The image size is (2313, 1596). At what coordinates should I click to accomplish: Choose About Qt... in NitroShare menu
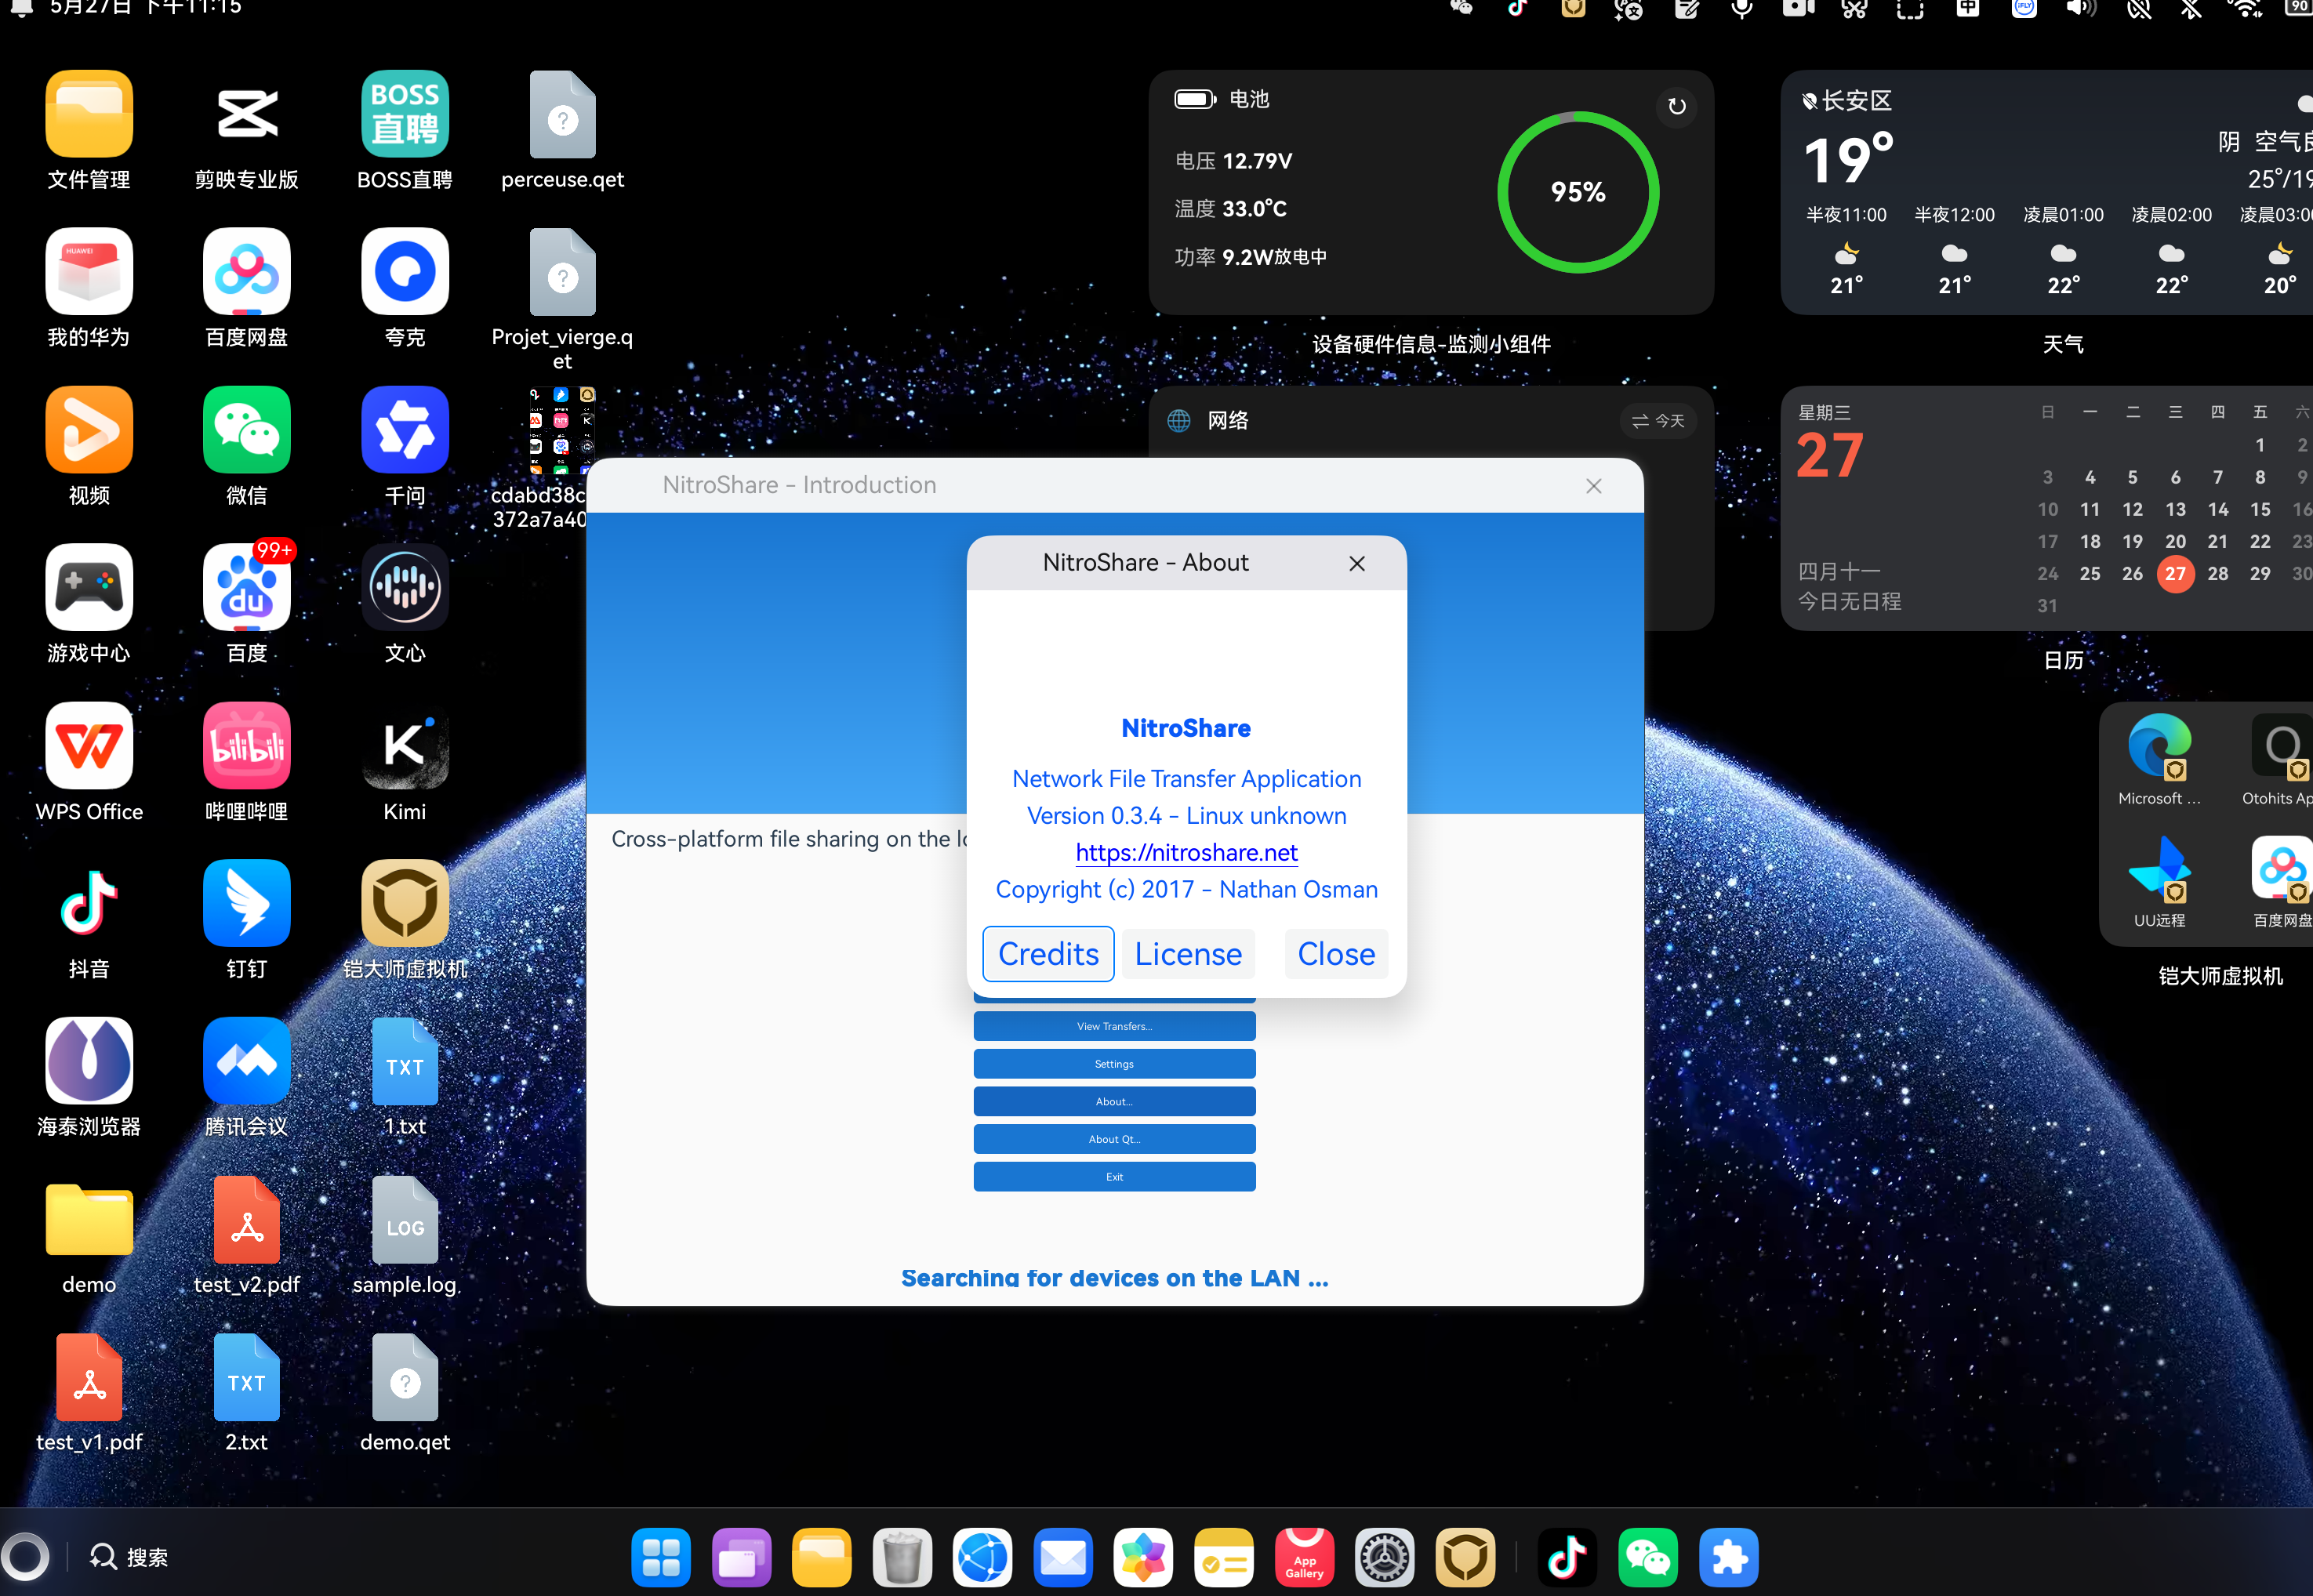1114,1139
